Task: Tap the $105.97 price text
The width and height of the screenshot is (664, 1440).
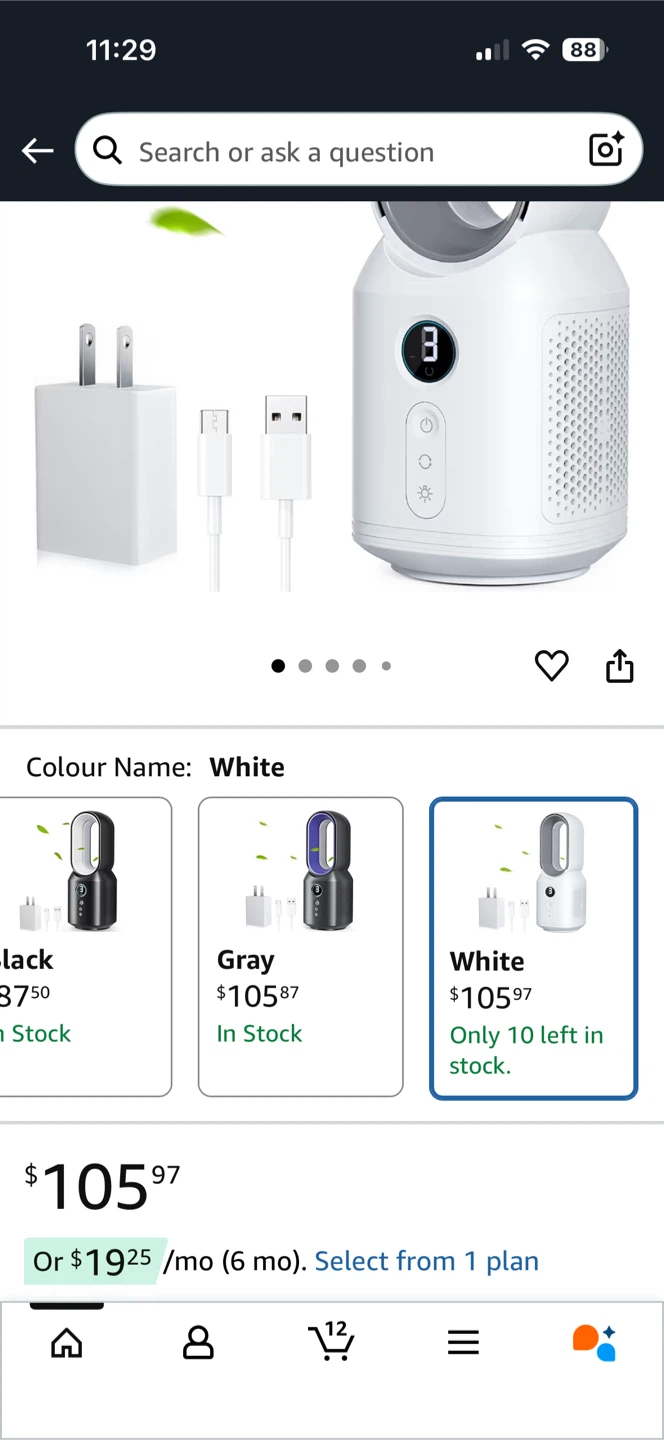Action: [x=103, y=1187]
